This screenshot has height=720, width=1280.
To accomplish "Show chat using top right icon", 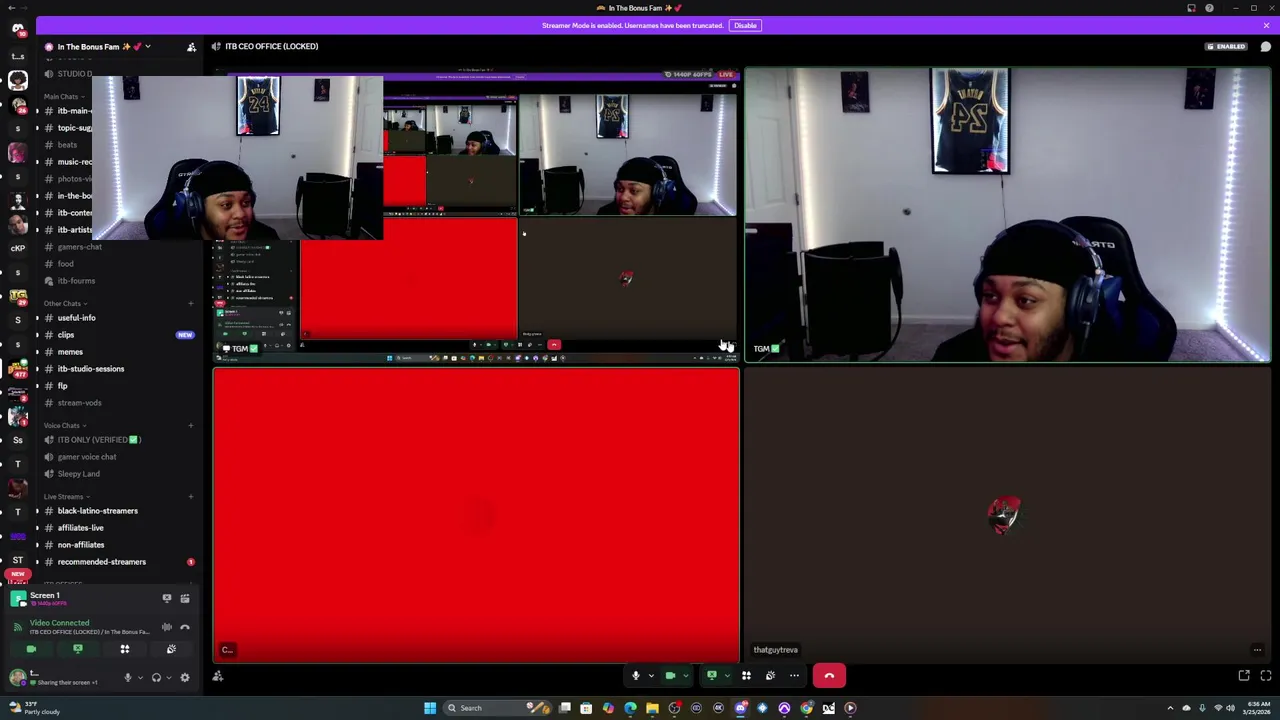I will [1266, 47].
